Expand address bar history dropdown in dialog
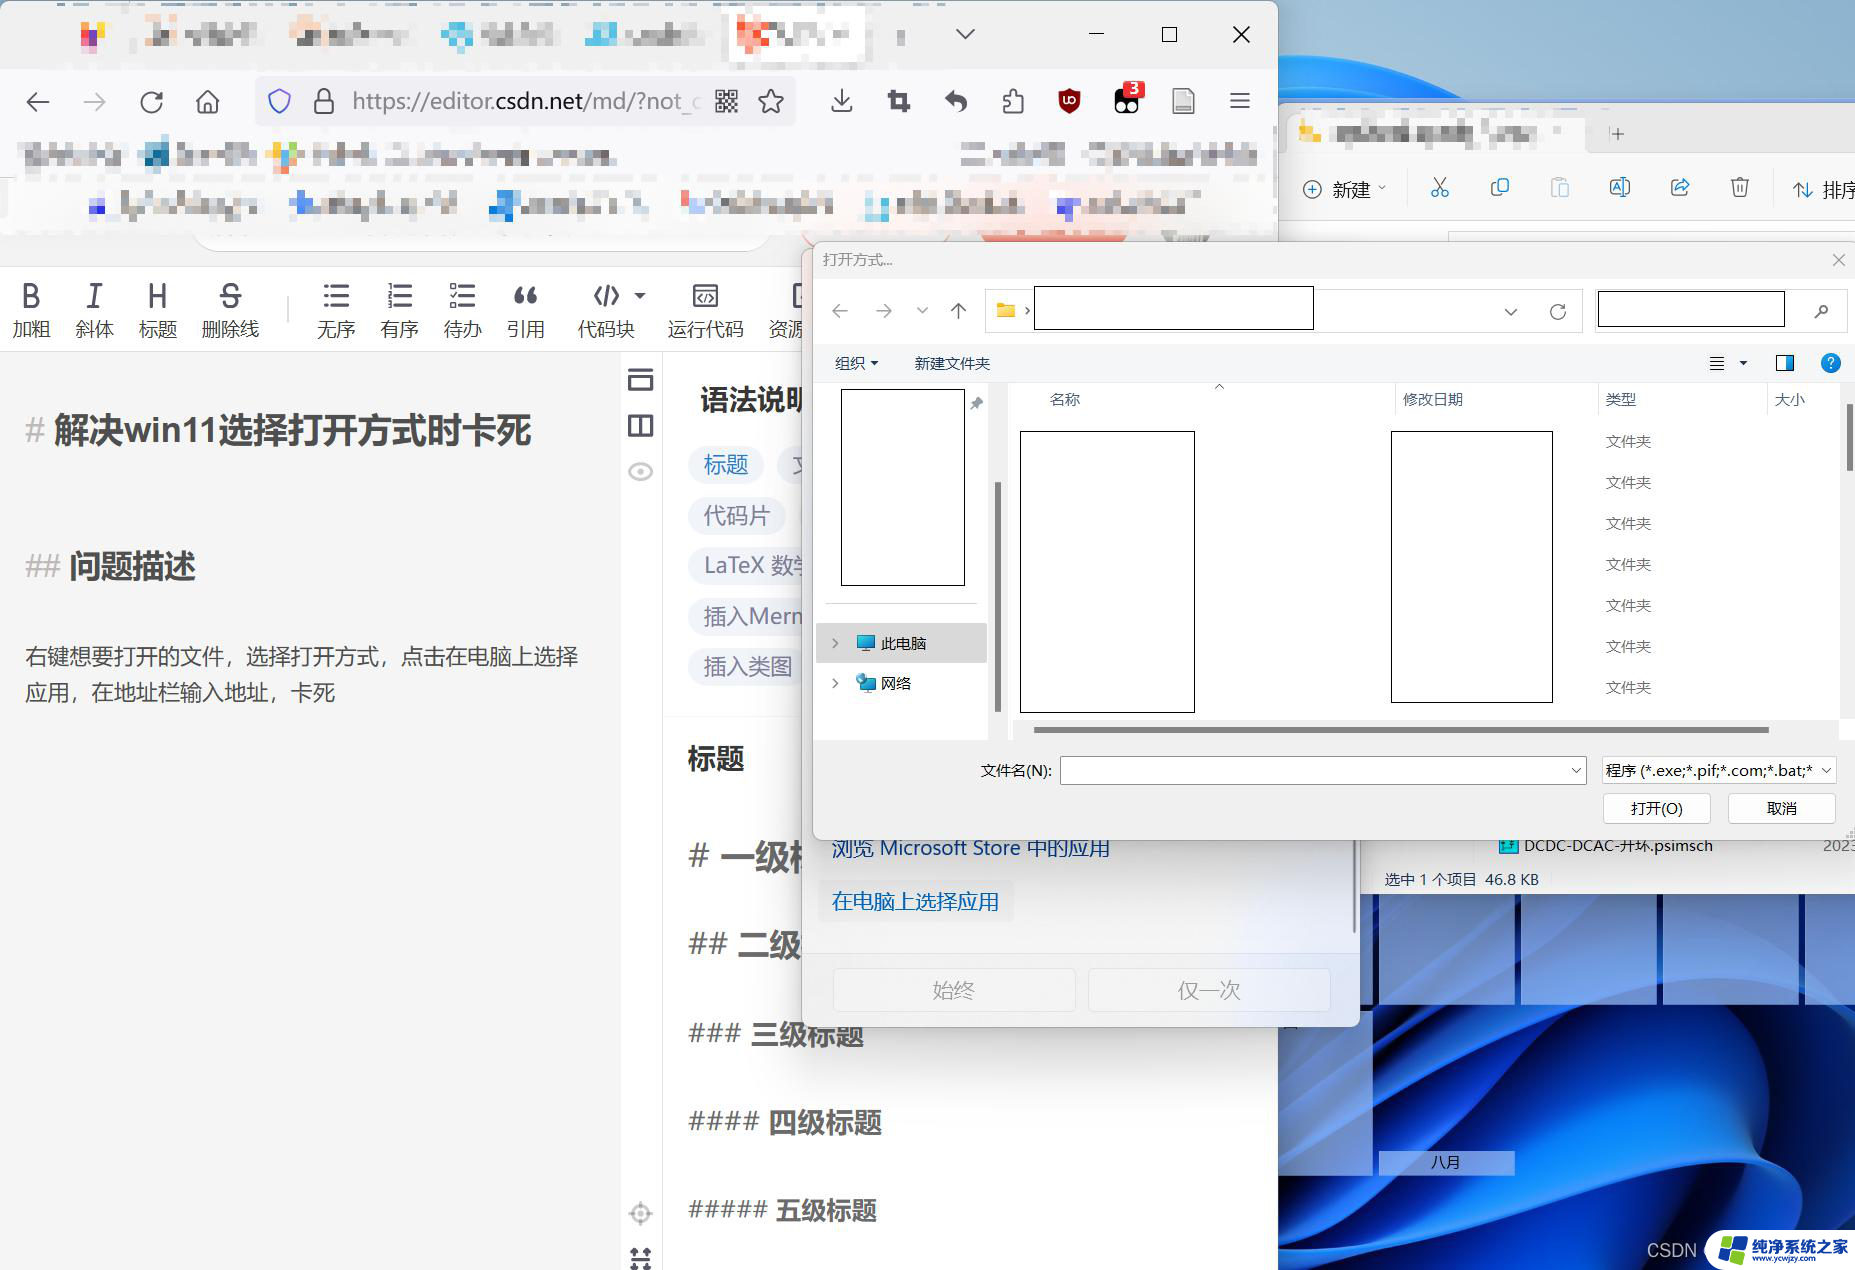Image resolution: width=1855 pixels, height=1270 pixels. (x=1511, y=312)
